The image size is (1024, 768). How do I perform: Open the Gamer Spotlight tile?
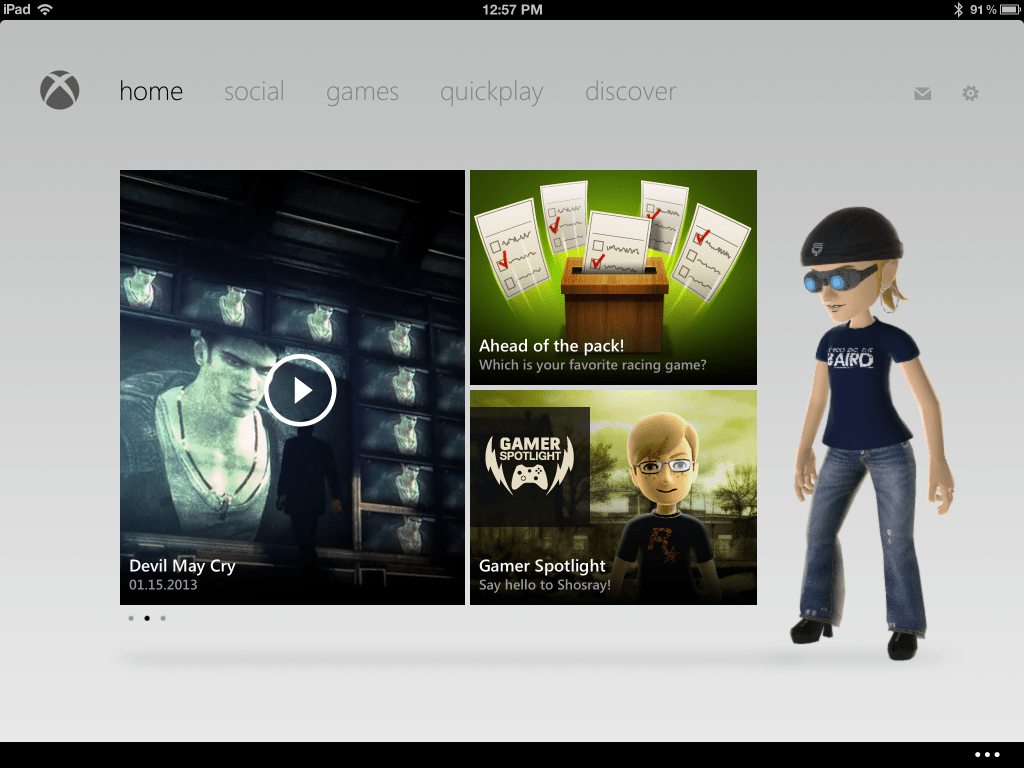click(613, 498)
